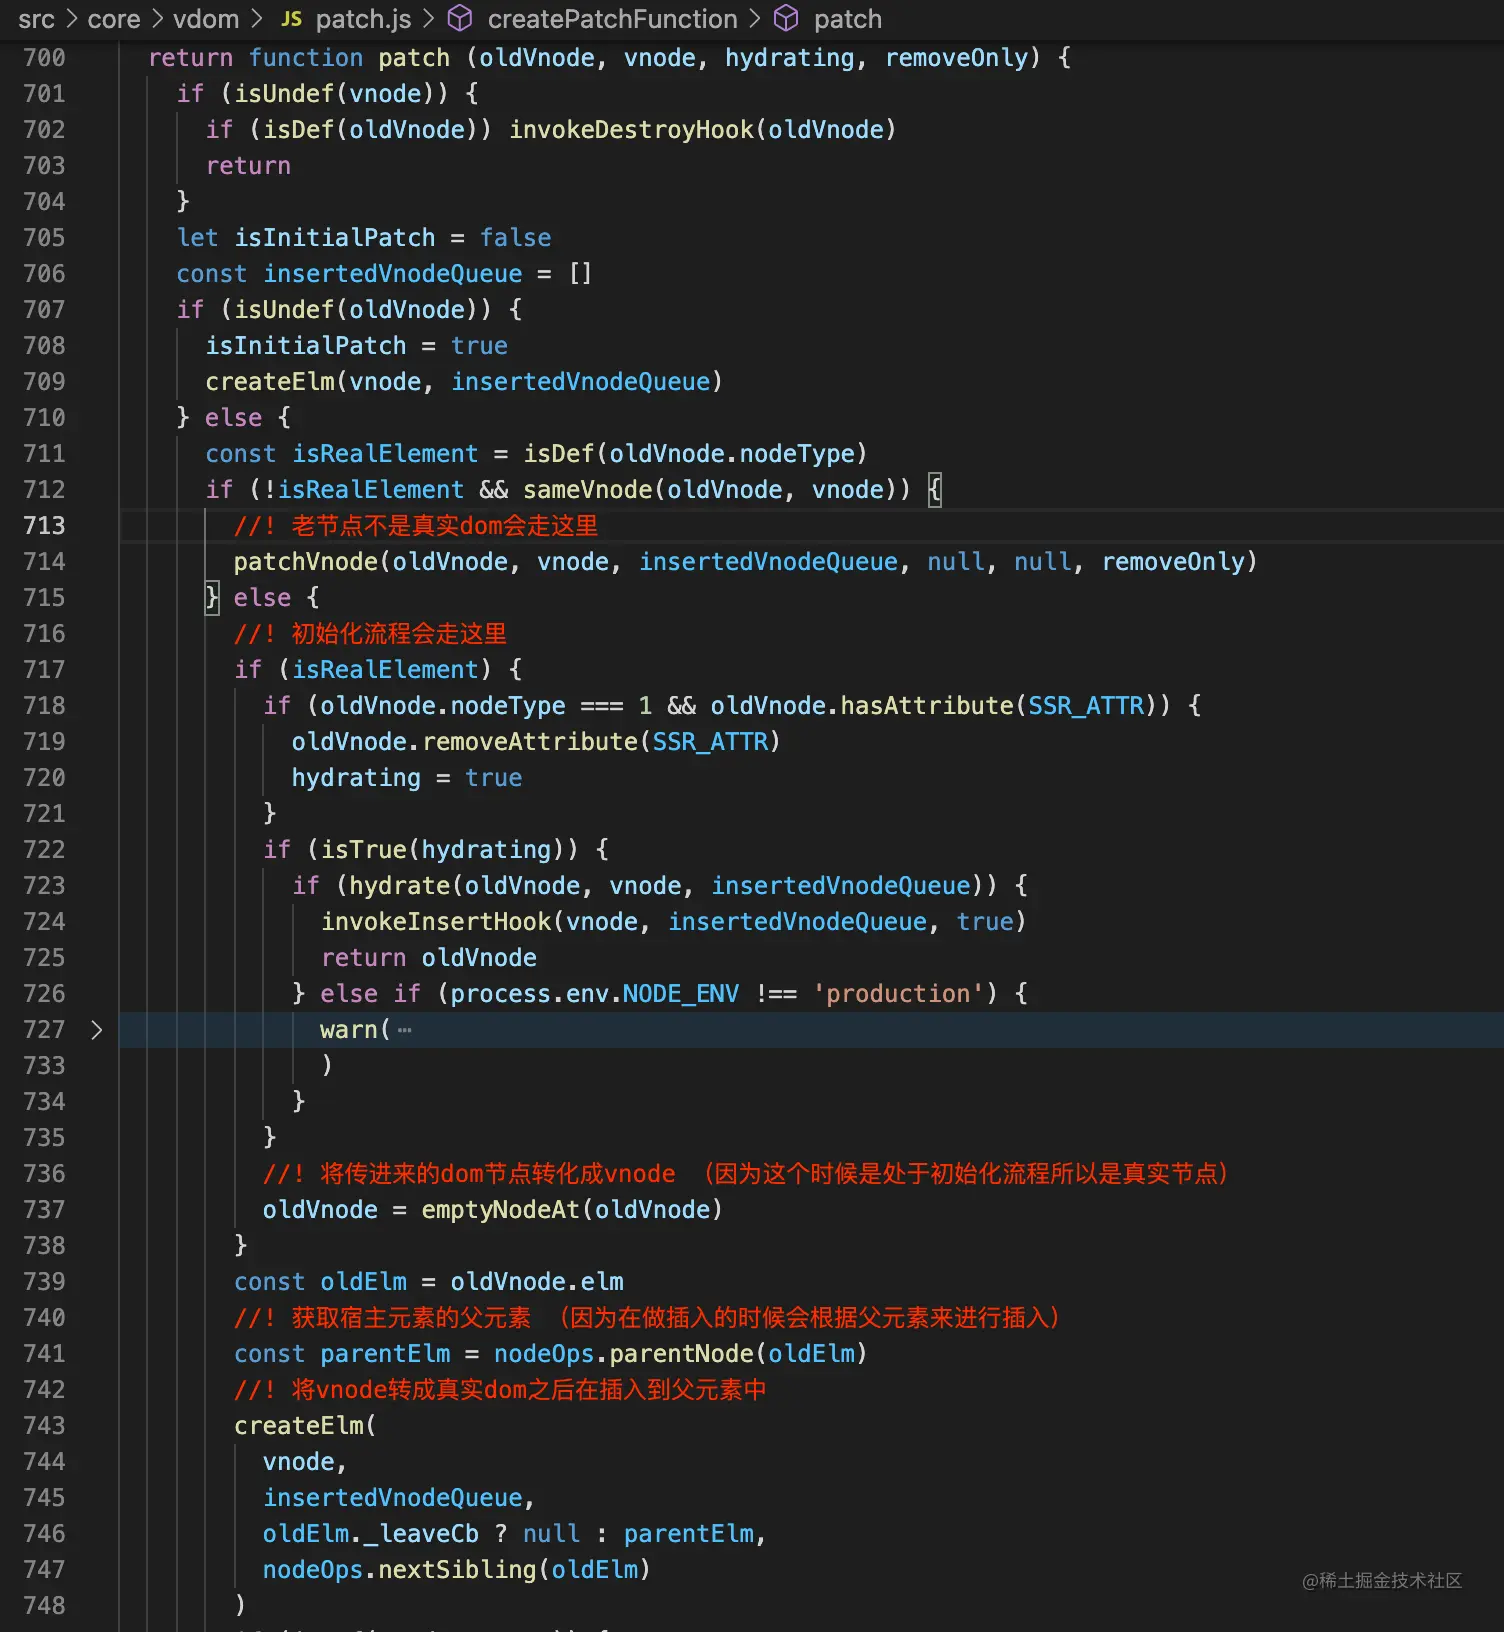The height and width of the screenshot is (1632, 1504).
Task: Click the JS file icon in breadcrumb
Action: 291,19
